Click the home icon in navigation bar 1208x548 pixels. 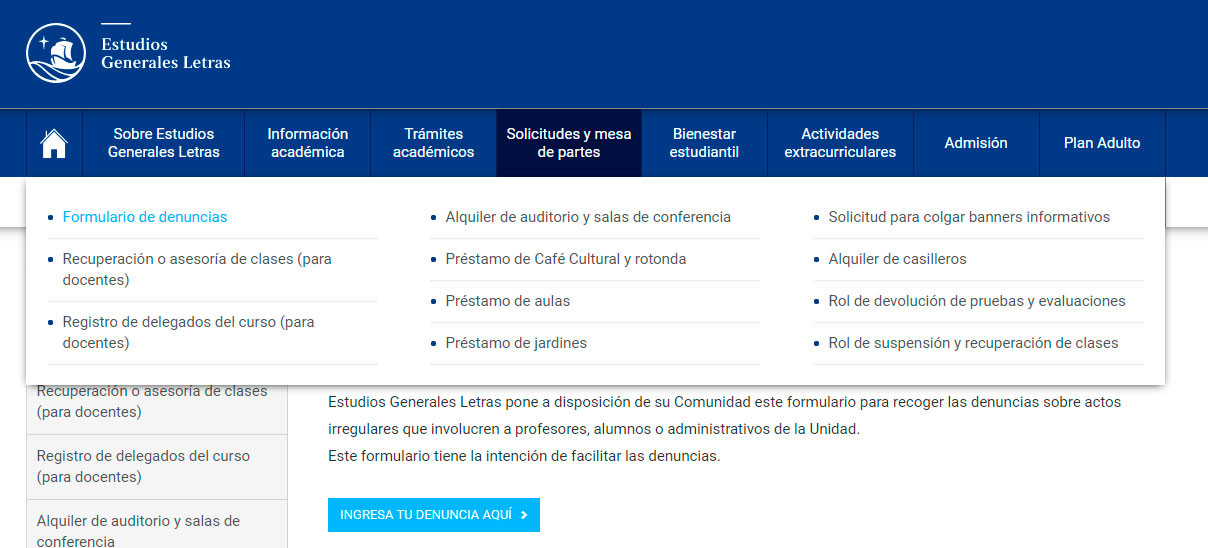point(54,143)
